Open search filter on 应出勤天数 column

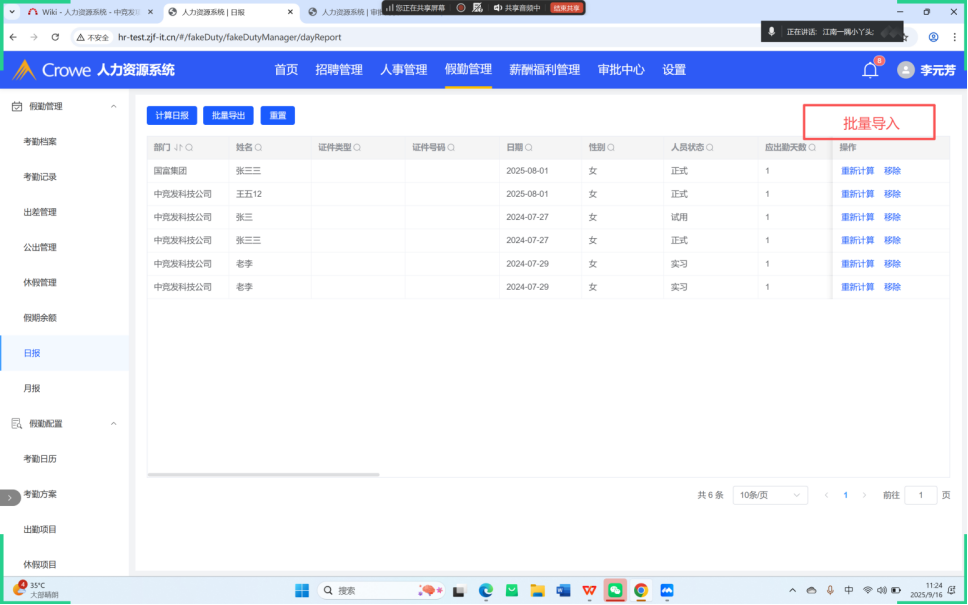coord(812,148)
